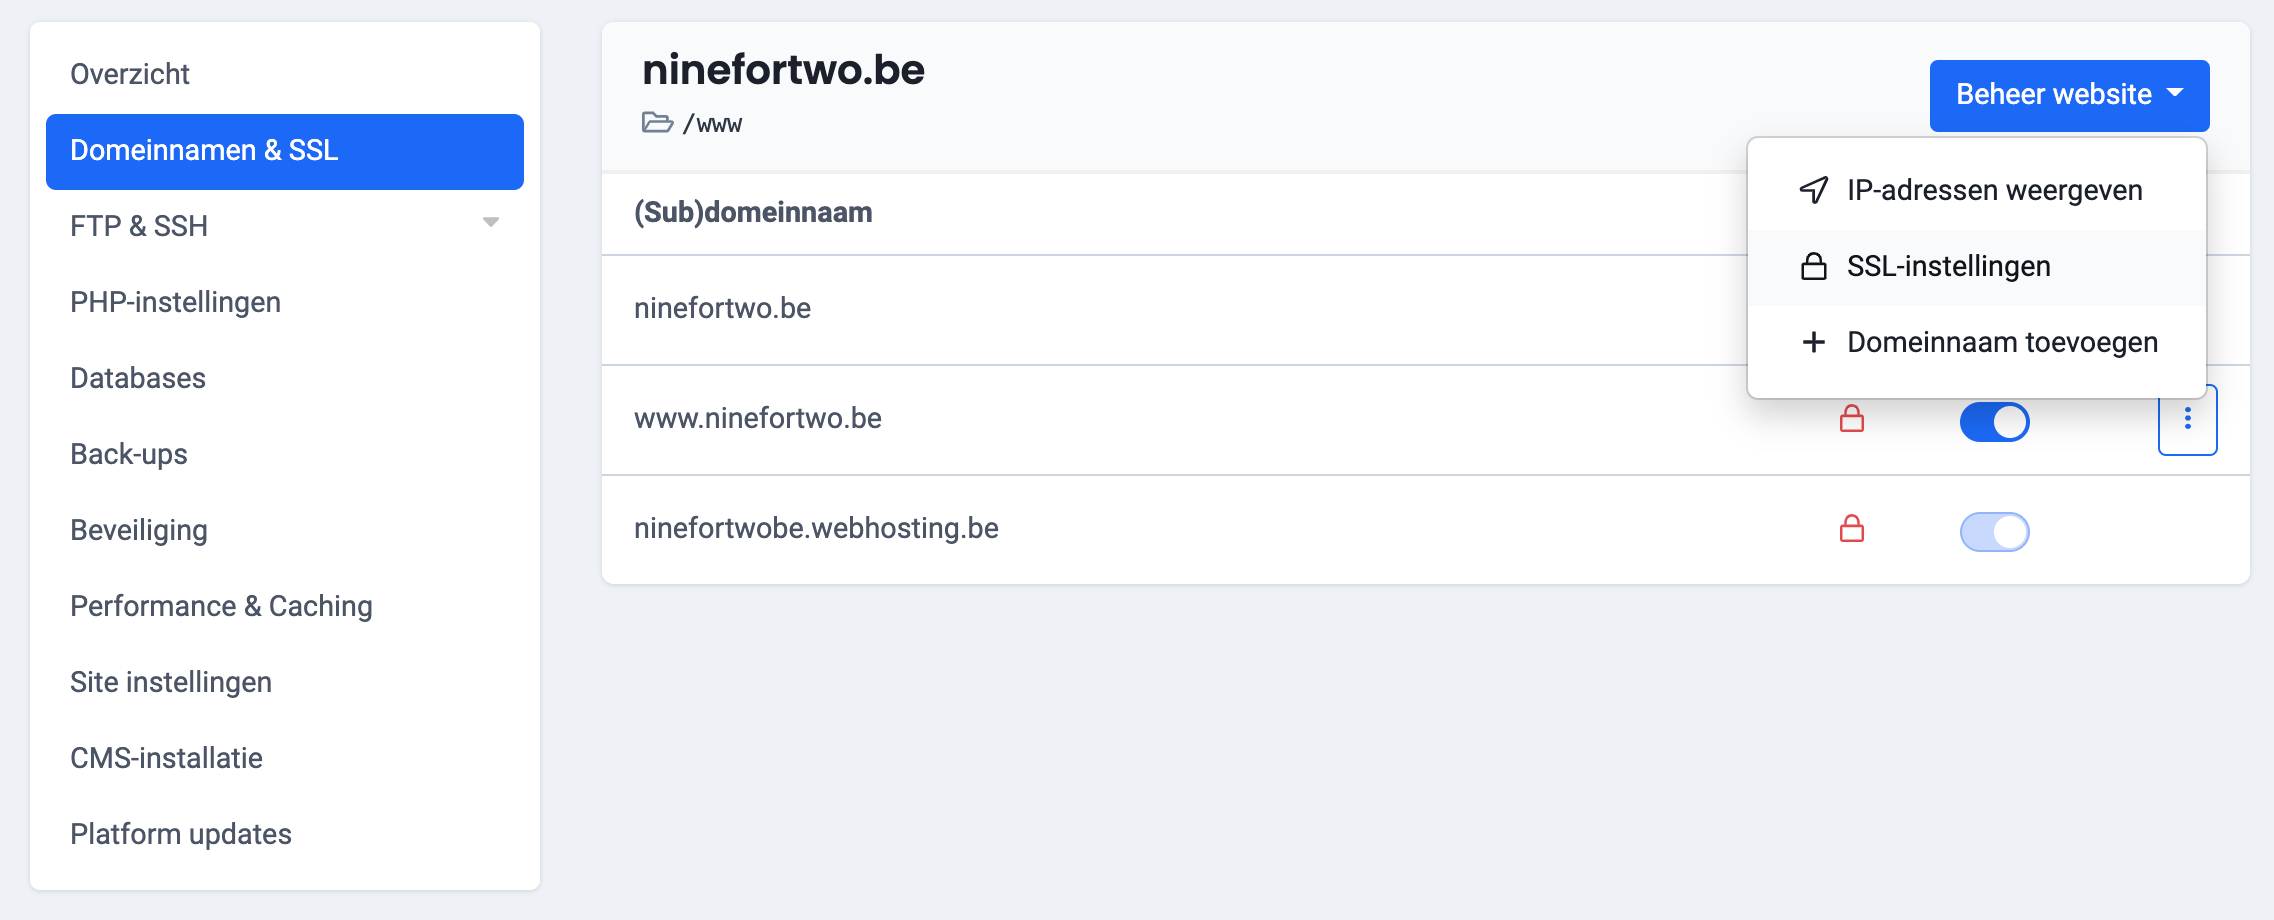Click the plus icon beside Domeinnaam toevoegen
2274x920 pixels.
1813,342
